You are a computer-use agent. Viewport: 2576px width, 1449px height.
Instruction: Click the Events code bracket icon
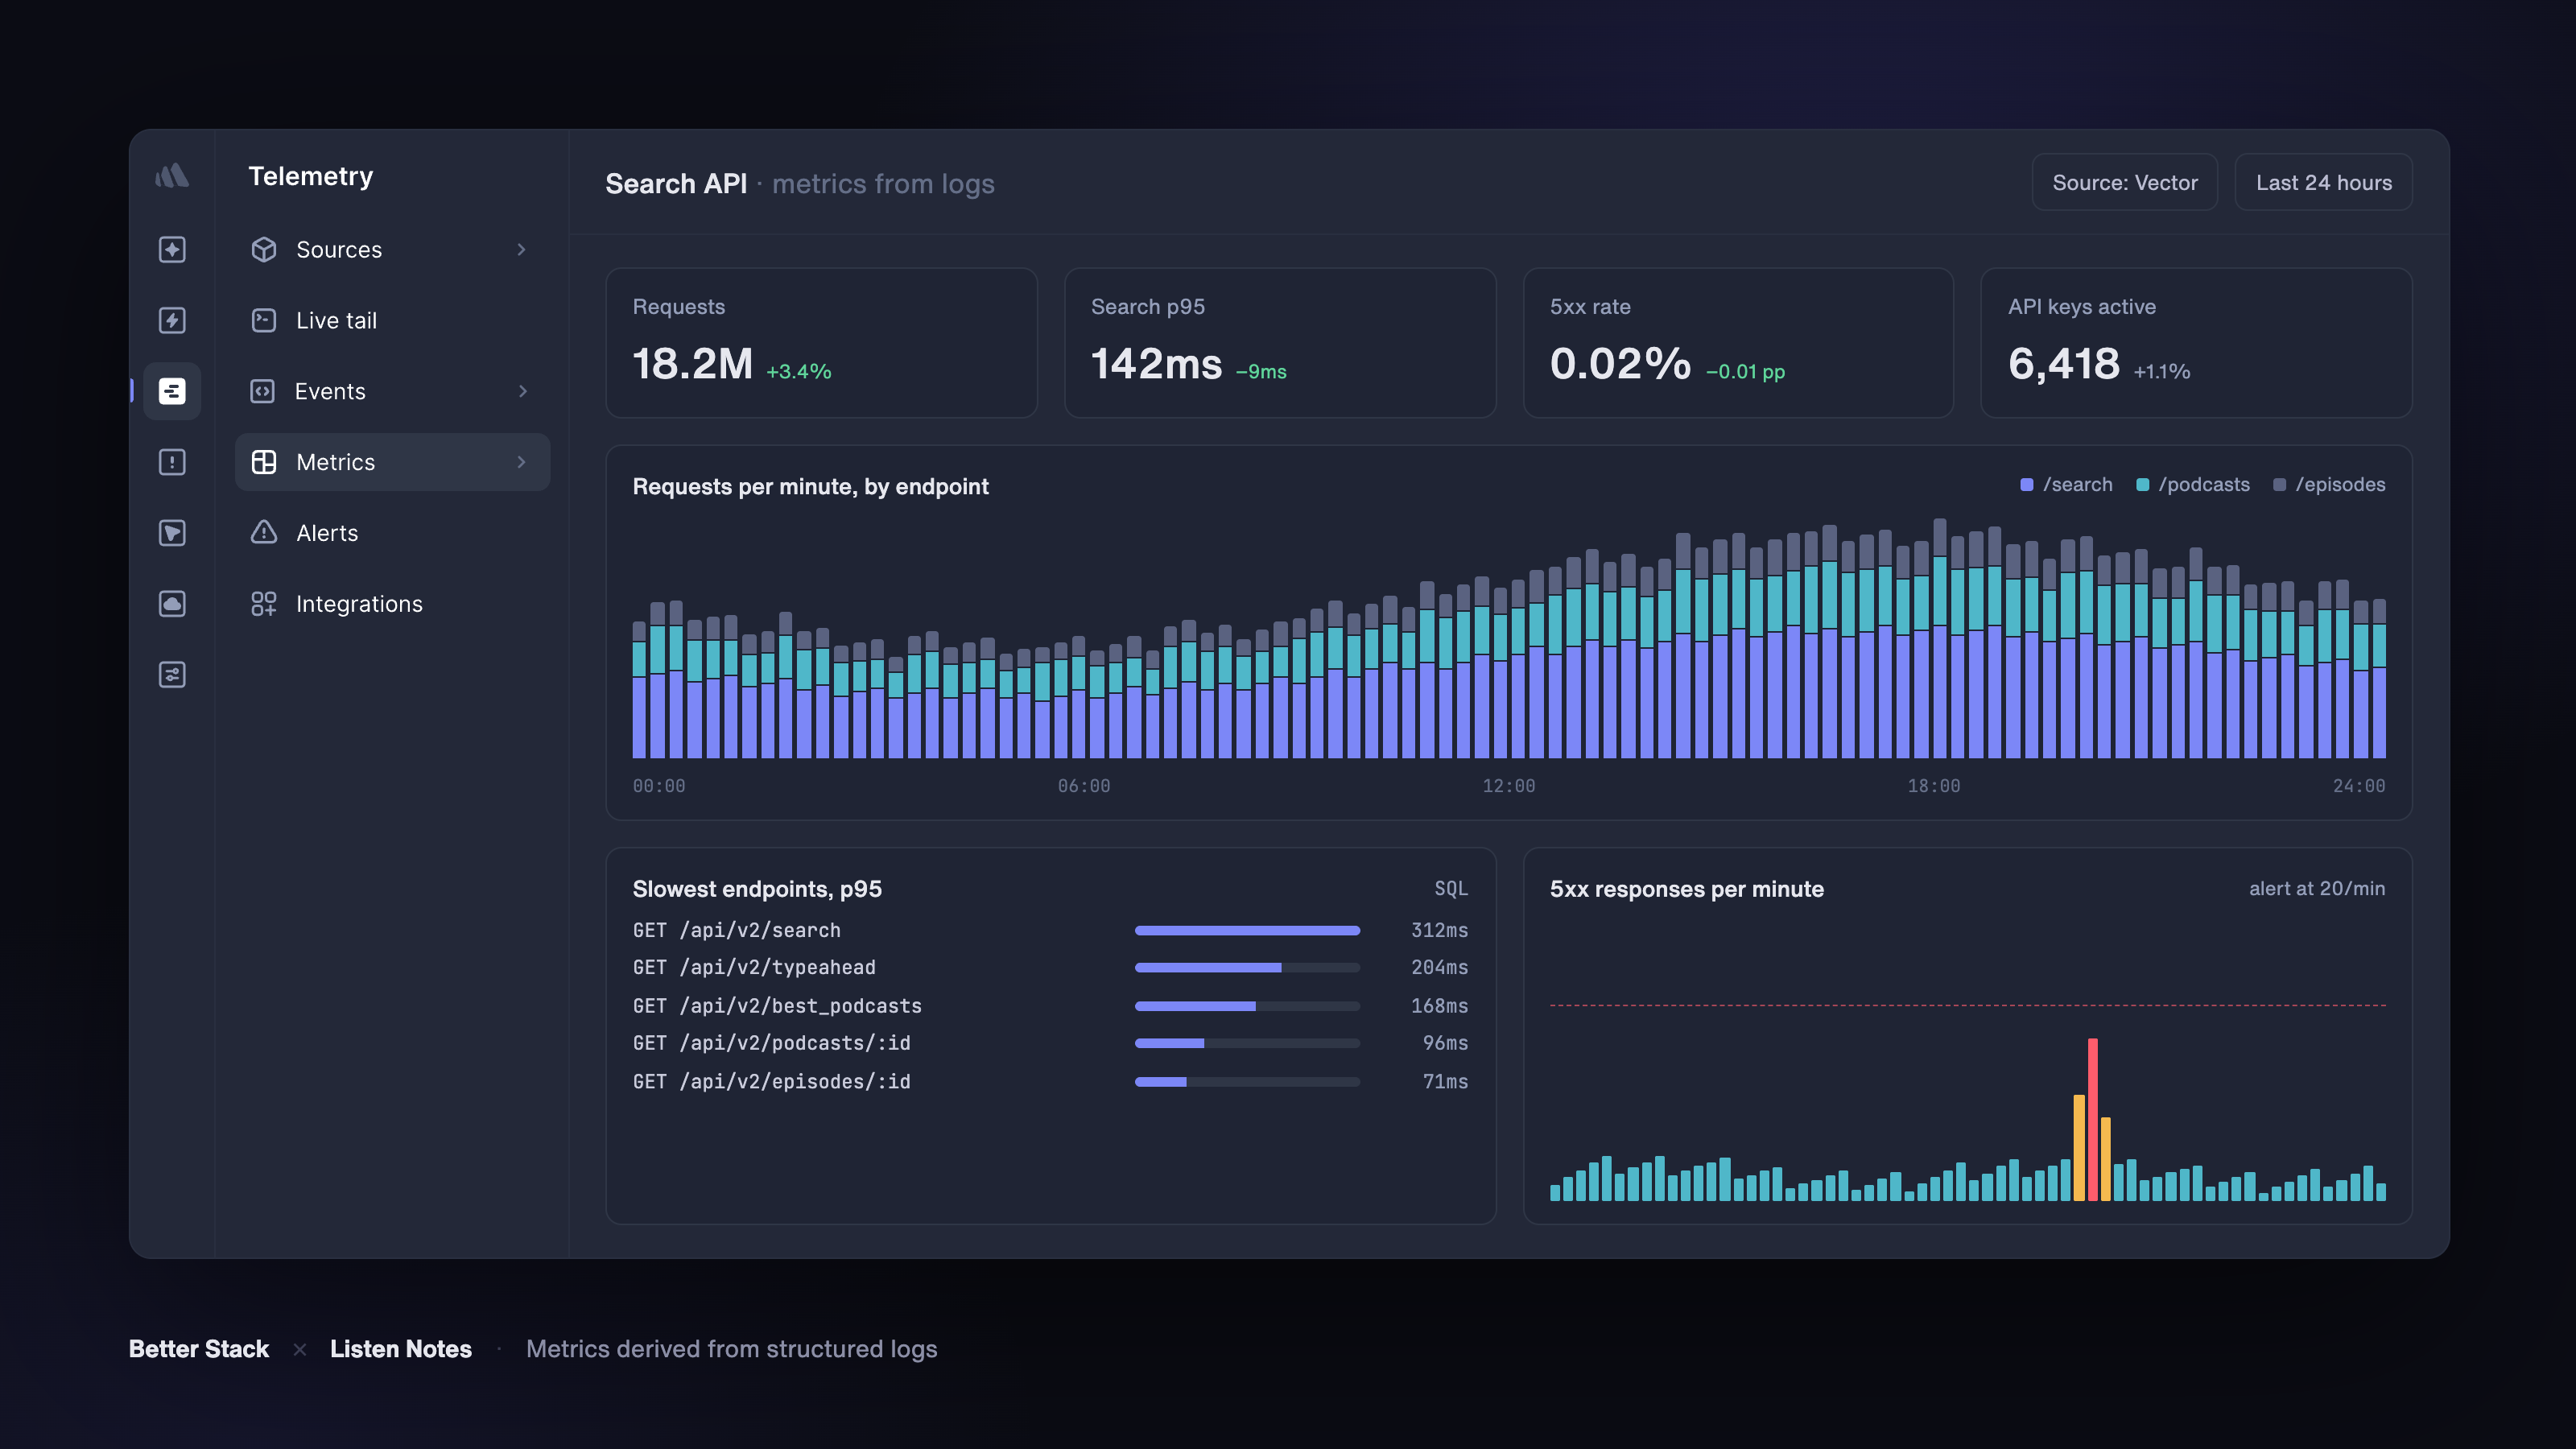[x=263, y=391]
